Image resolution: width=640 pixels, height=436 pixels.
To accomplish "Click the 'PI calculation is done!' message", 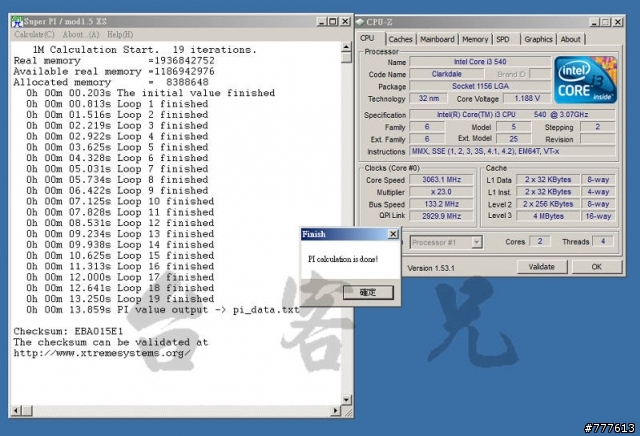I will (343, 259).
